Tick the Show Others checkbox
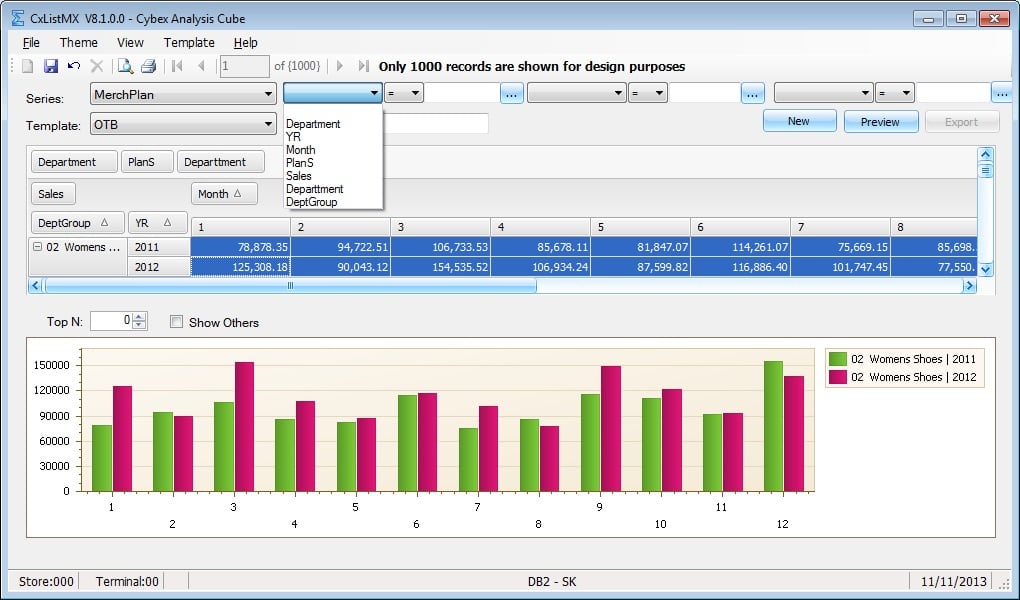The width and height of the screenshot is (1020, 600). point(176,321)
